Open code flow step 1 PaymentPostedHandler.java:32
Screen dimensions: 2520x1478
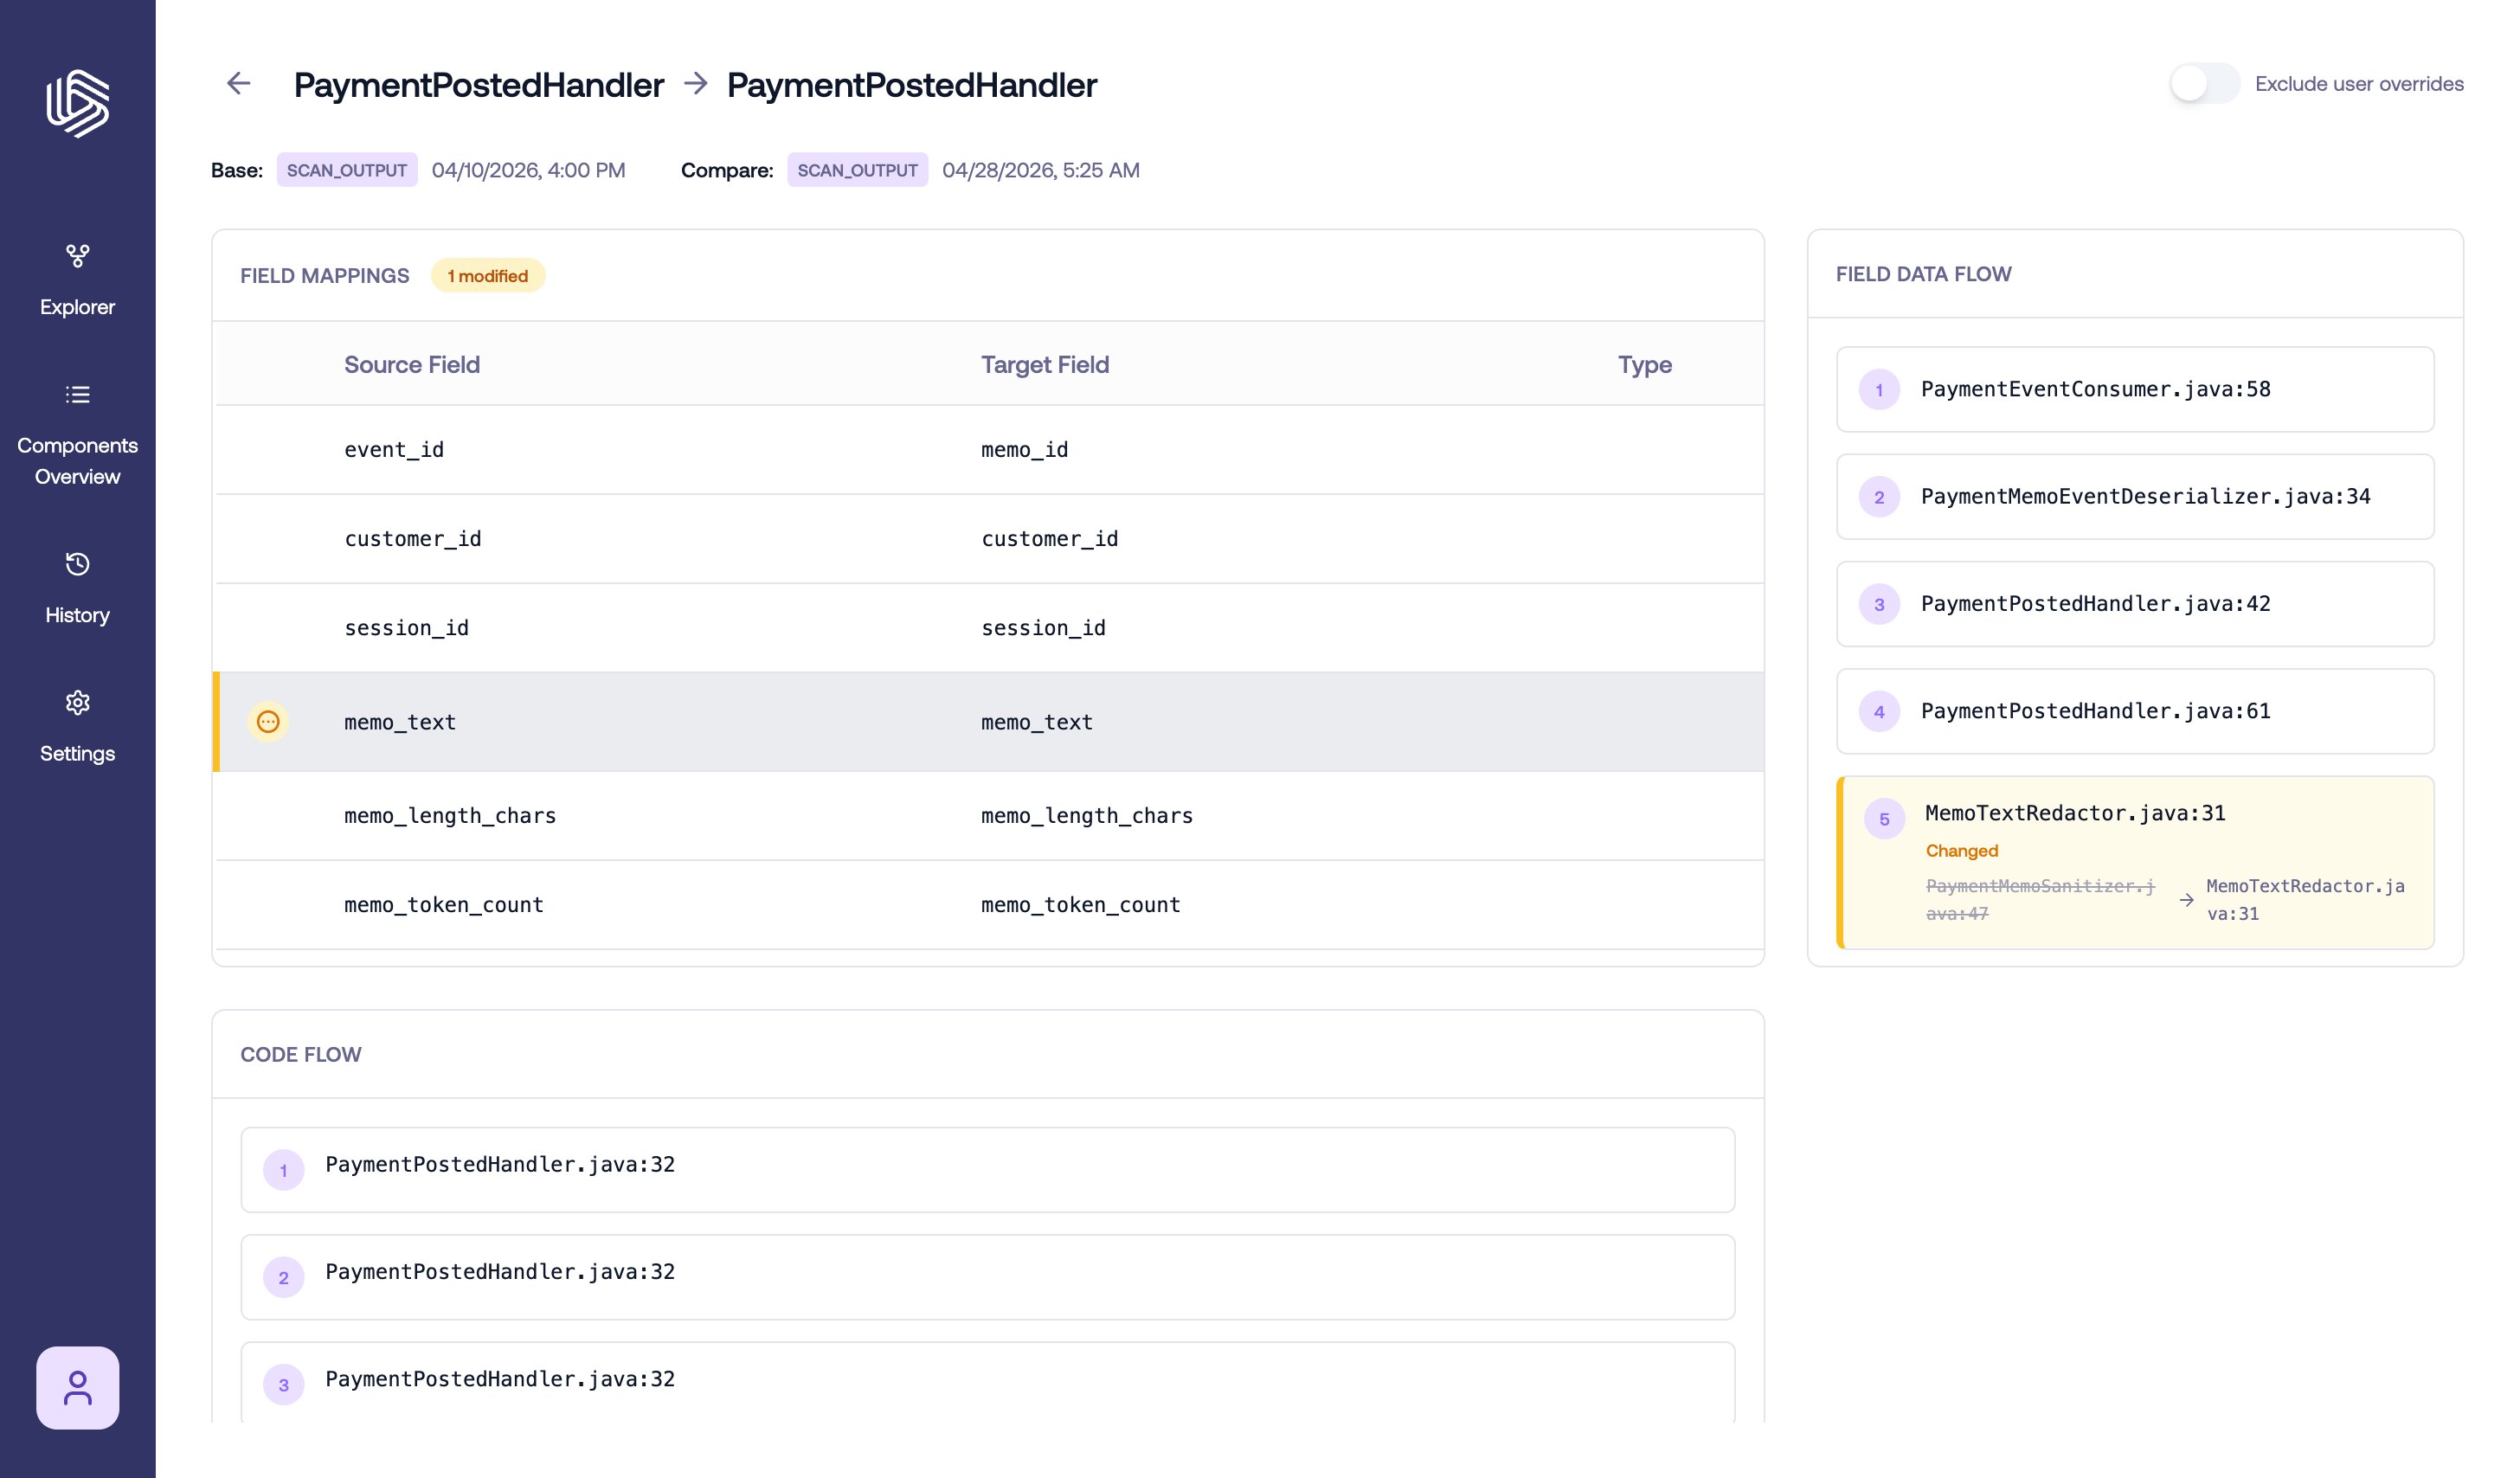988,1170
